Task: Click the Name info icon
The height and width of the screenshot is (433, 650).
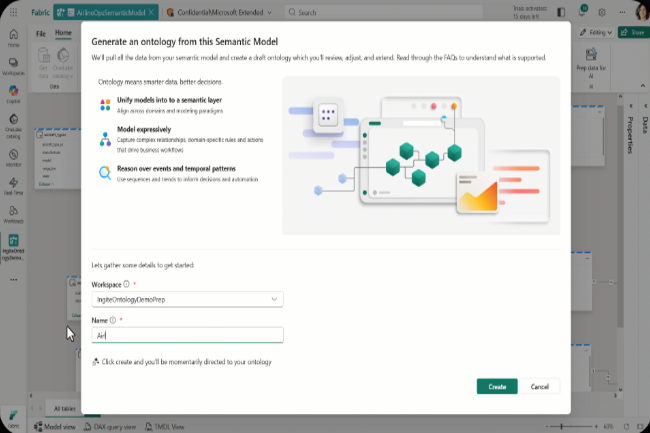Action: tap(113, 320)
